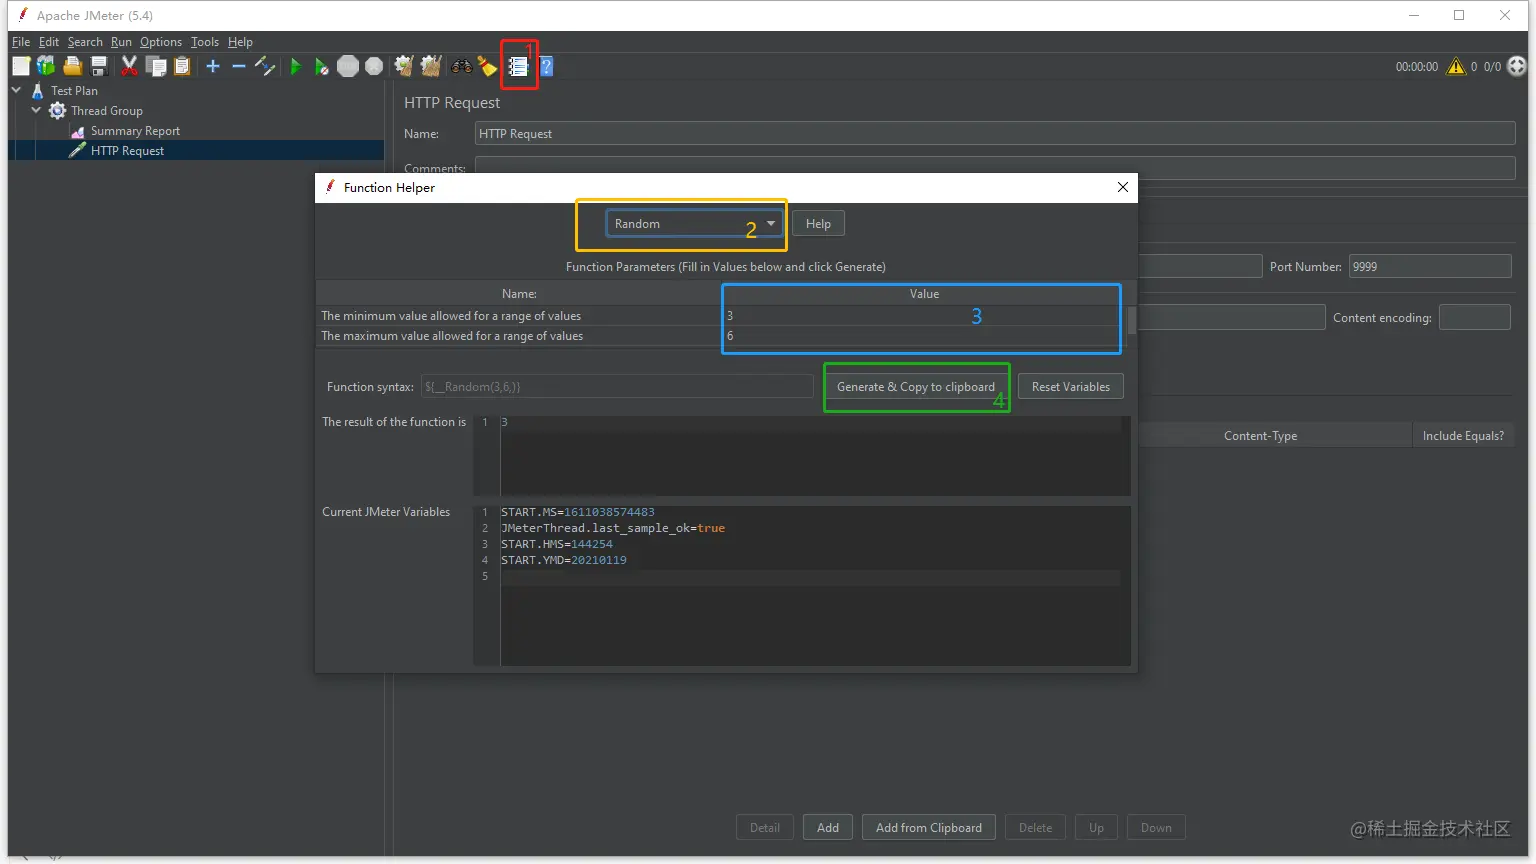Click the parameters table vertical scrollbar
Viewport: 1536px width, 864px height.
(1132, 321)
